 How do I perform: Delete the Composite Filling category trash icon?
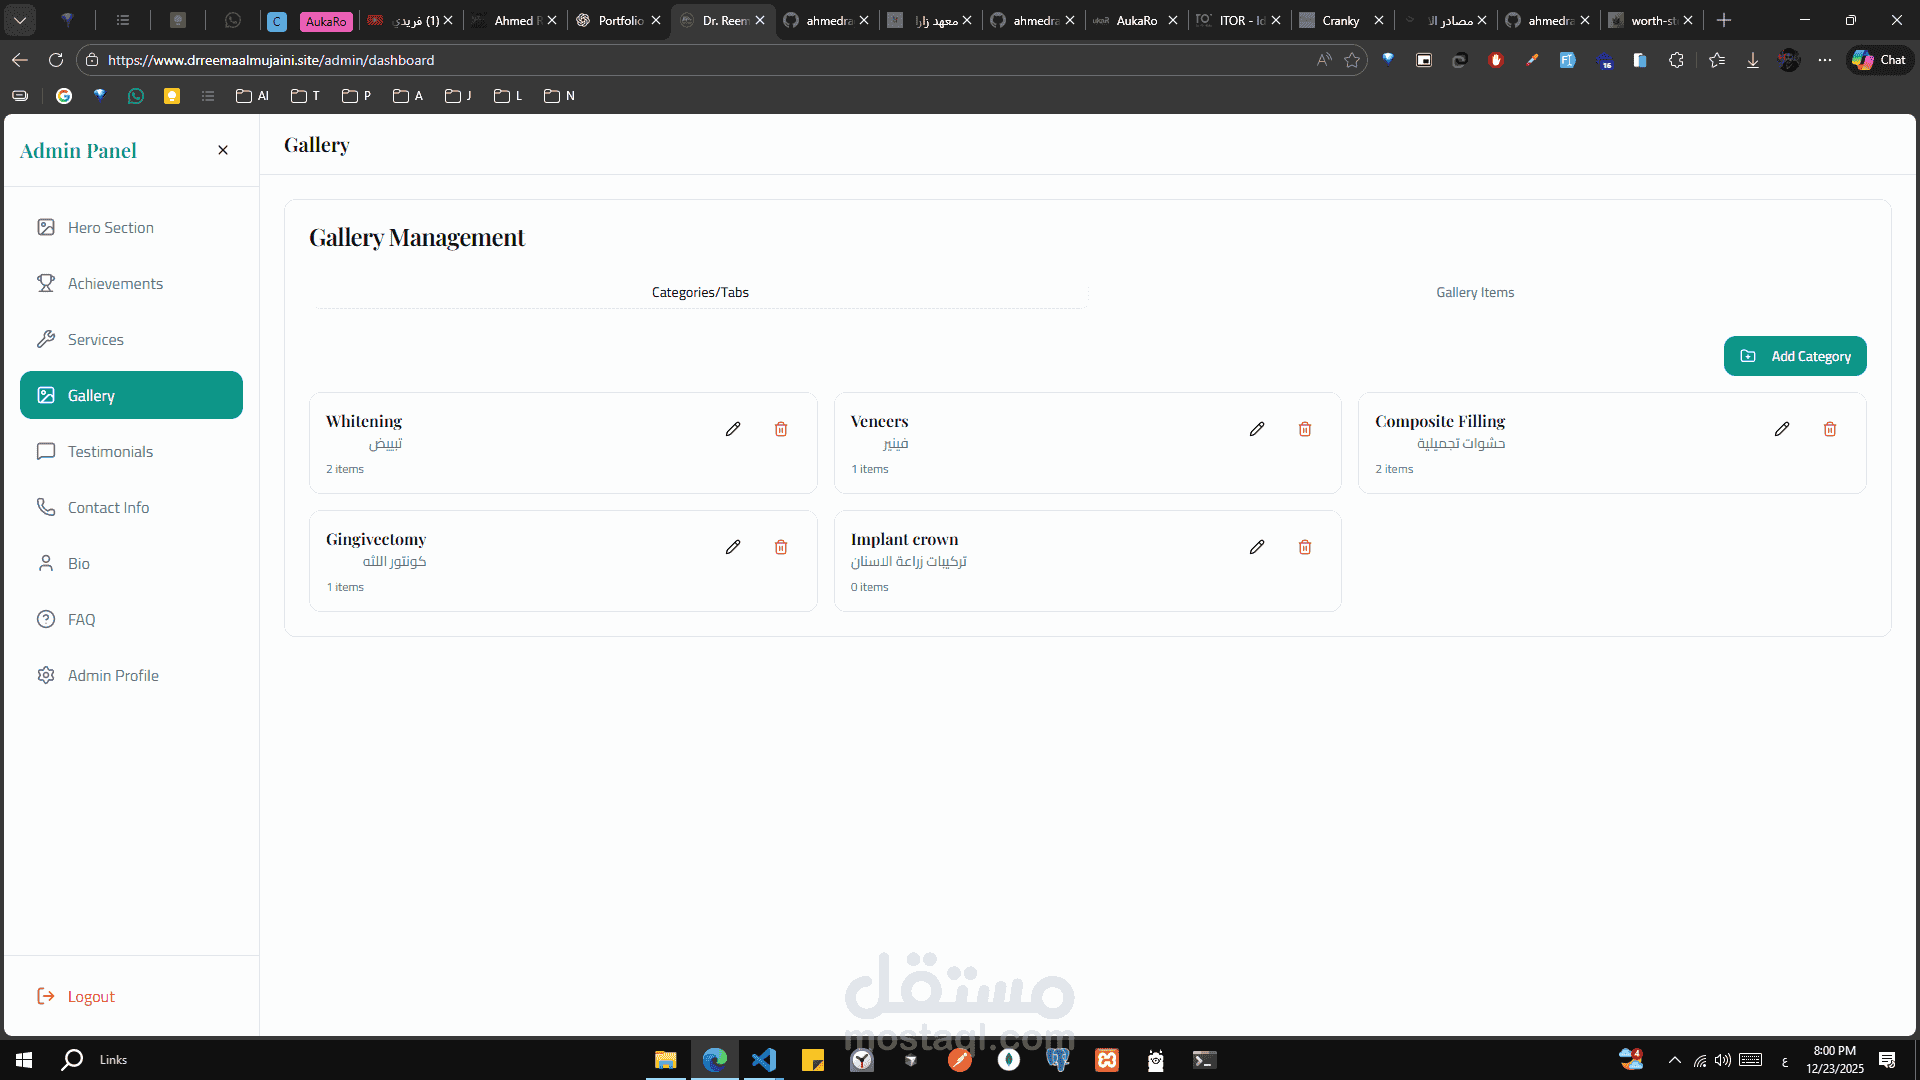(1830, 429)
